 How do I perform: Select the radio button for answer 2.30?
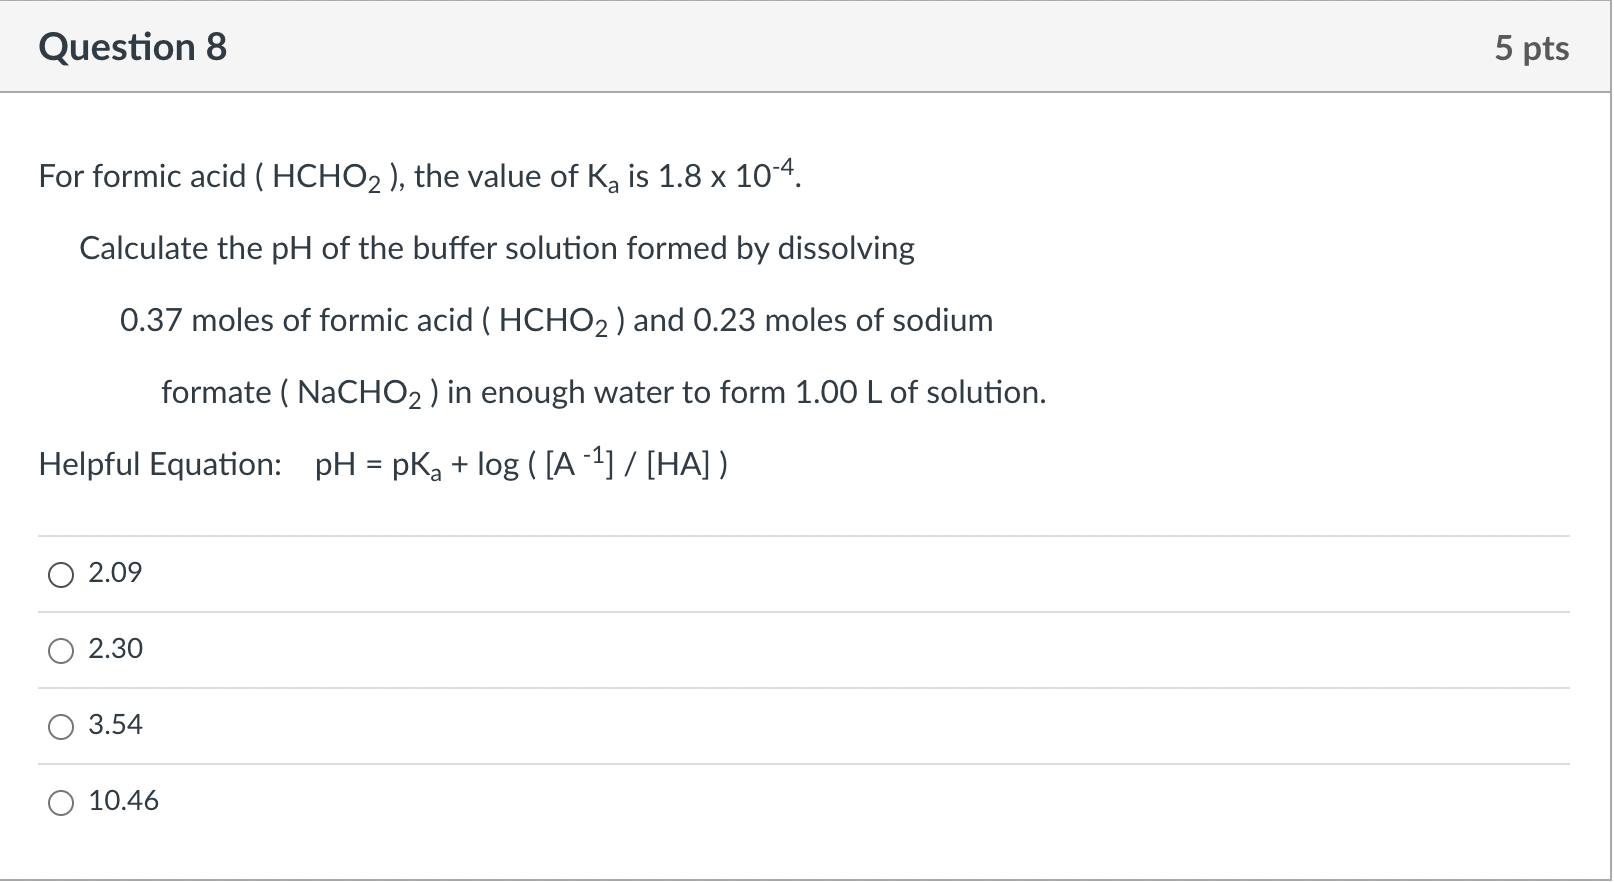coord(60,650)
